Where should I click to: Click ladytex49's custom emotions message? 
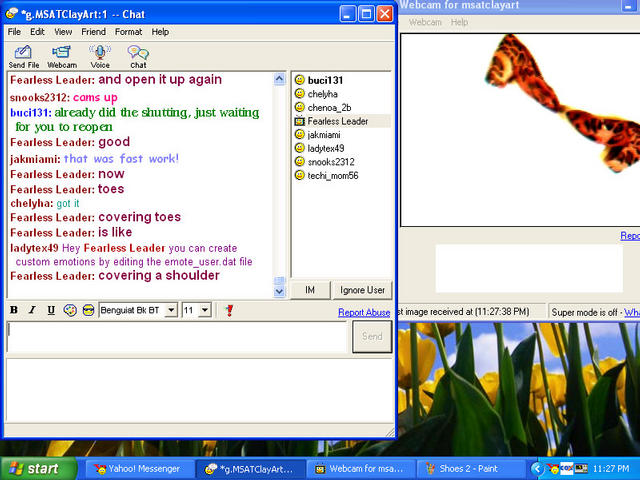click(x=131, y=255)
